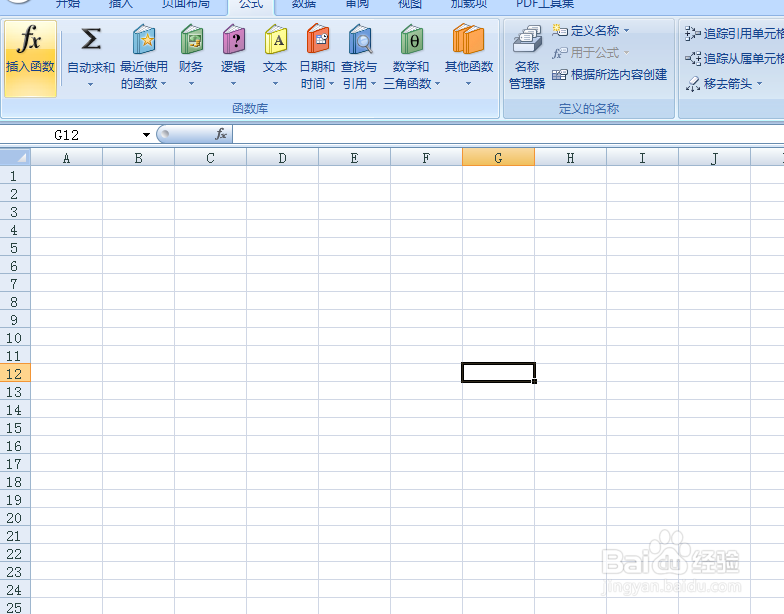Click the small fx button beside formula bar

point(220,134)
